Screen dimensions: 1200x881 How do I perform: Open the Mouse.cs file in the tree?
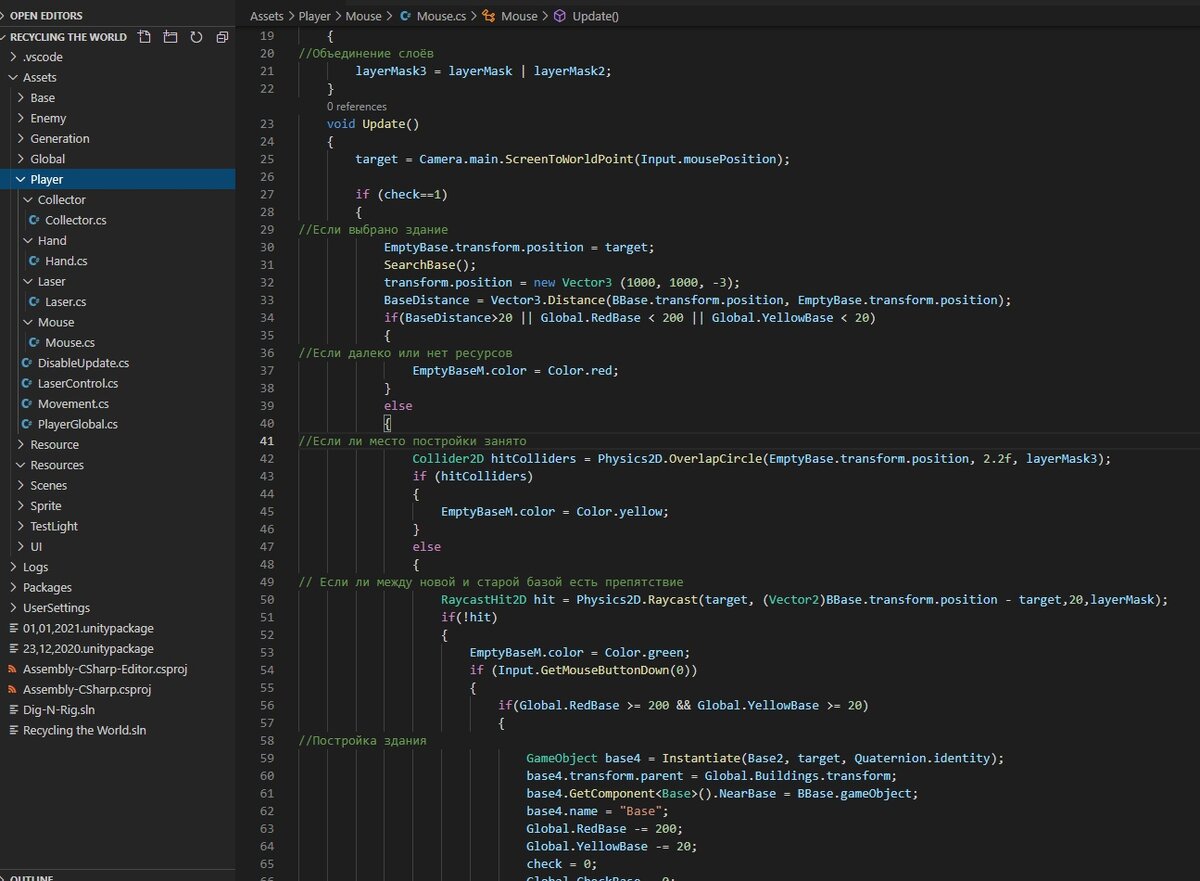pos(69,343)
